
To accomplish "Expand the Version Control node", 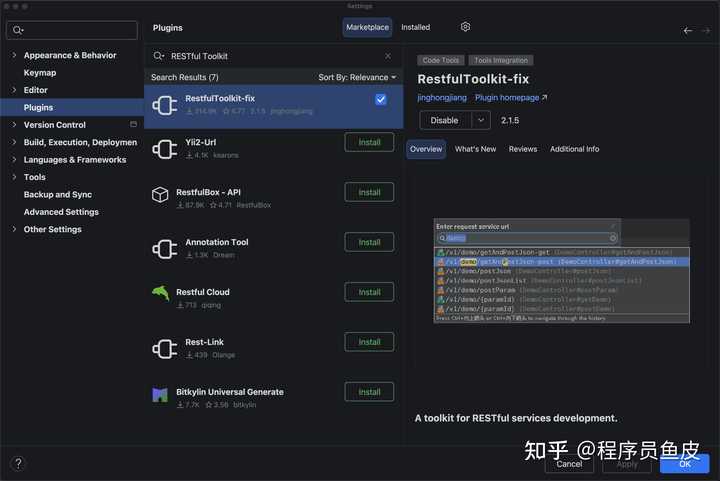I will pos(14,125).
